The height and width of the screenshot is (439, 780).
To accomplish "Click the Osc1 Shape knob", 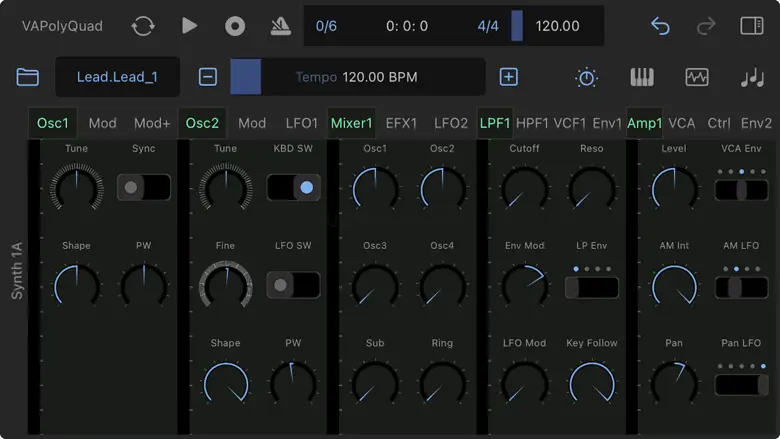I will pos(76,286).
